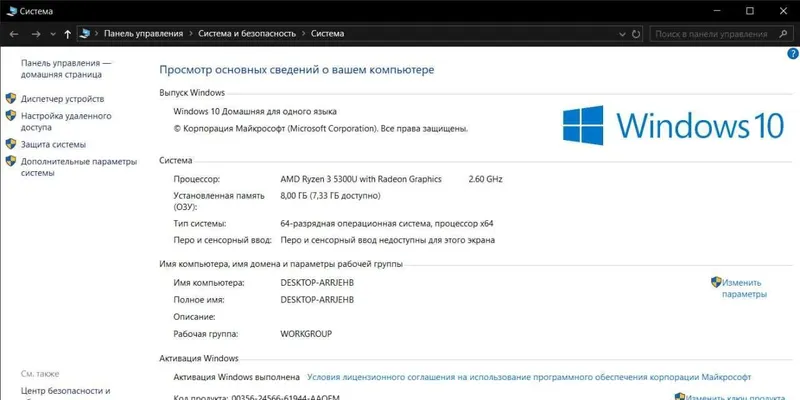Expand chevron after Система и безопасность

pos(304,34)
